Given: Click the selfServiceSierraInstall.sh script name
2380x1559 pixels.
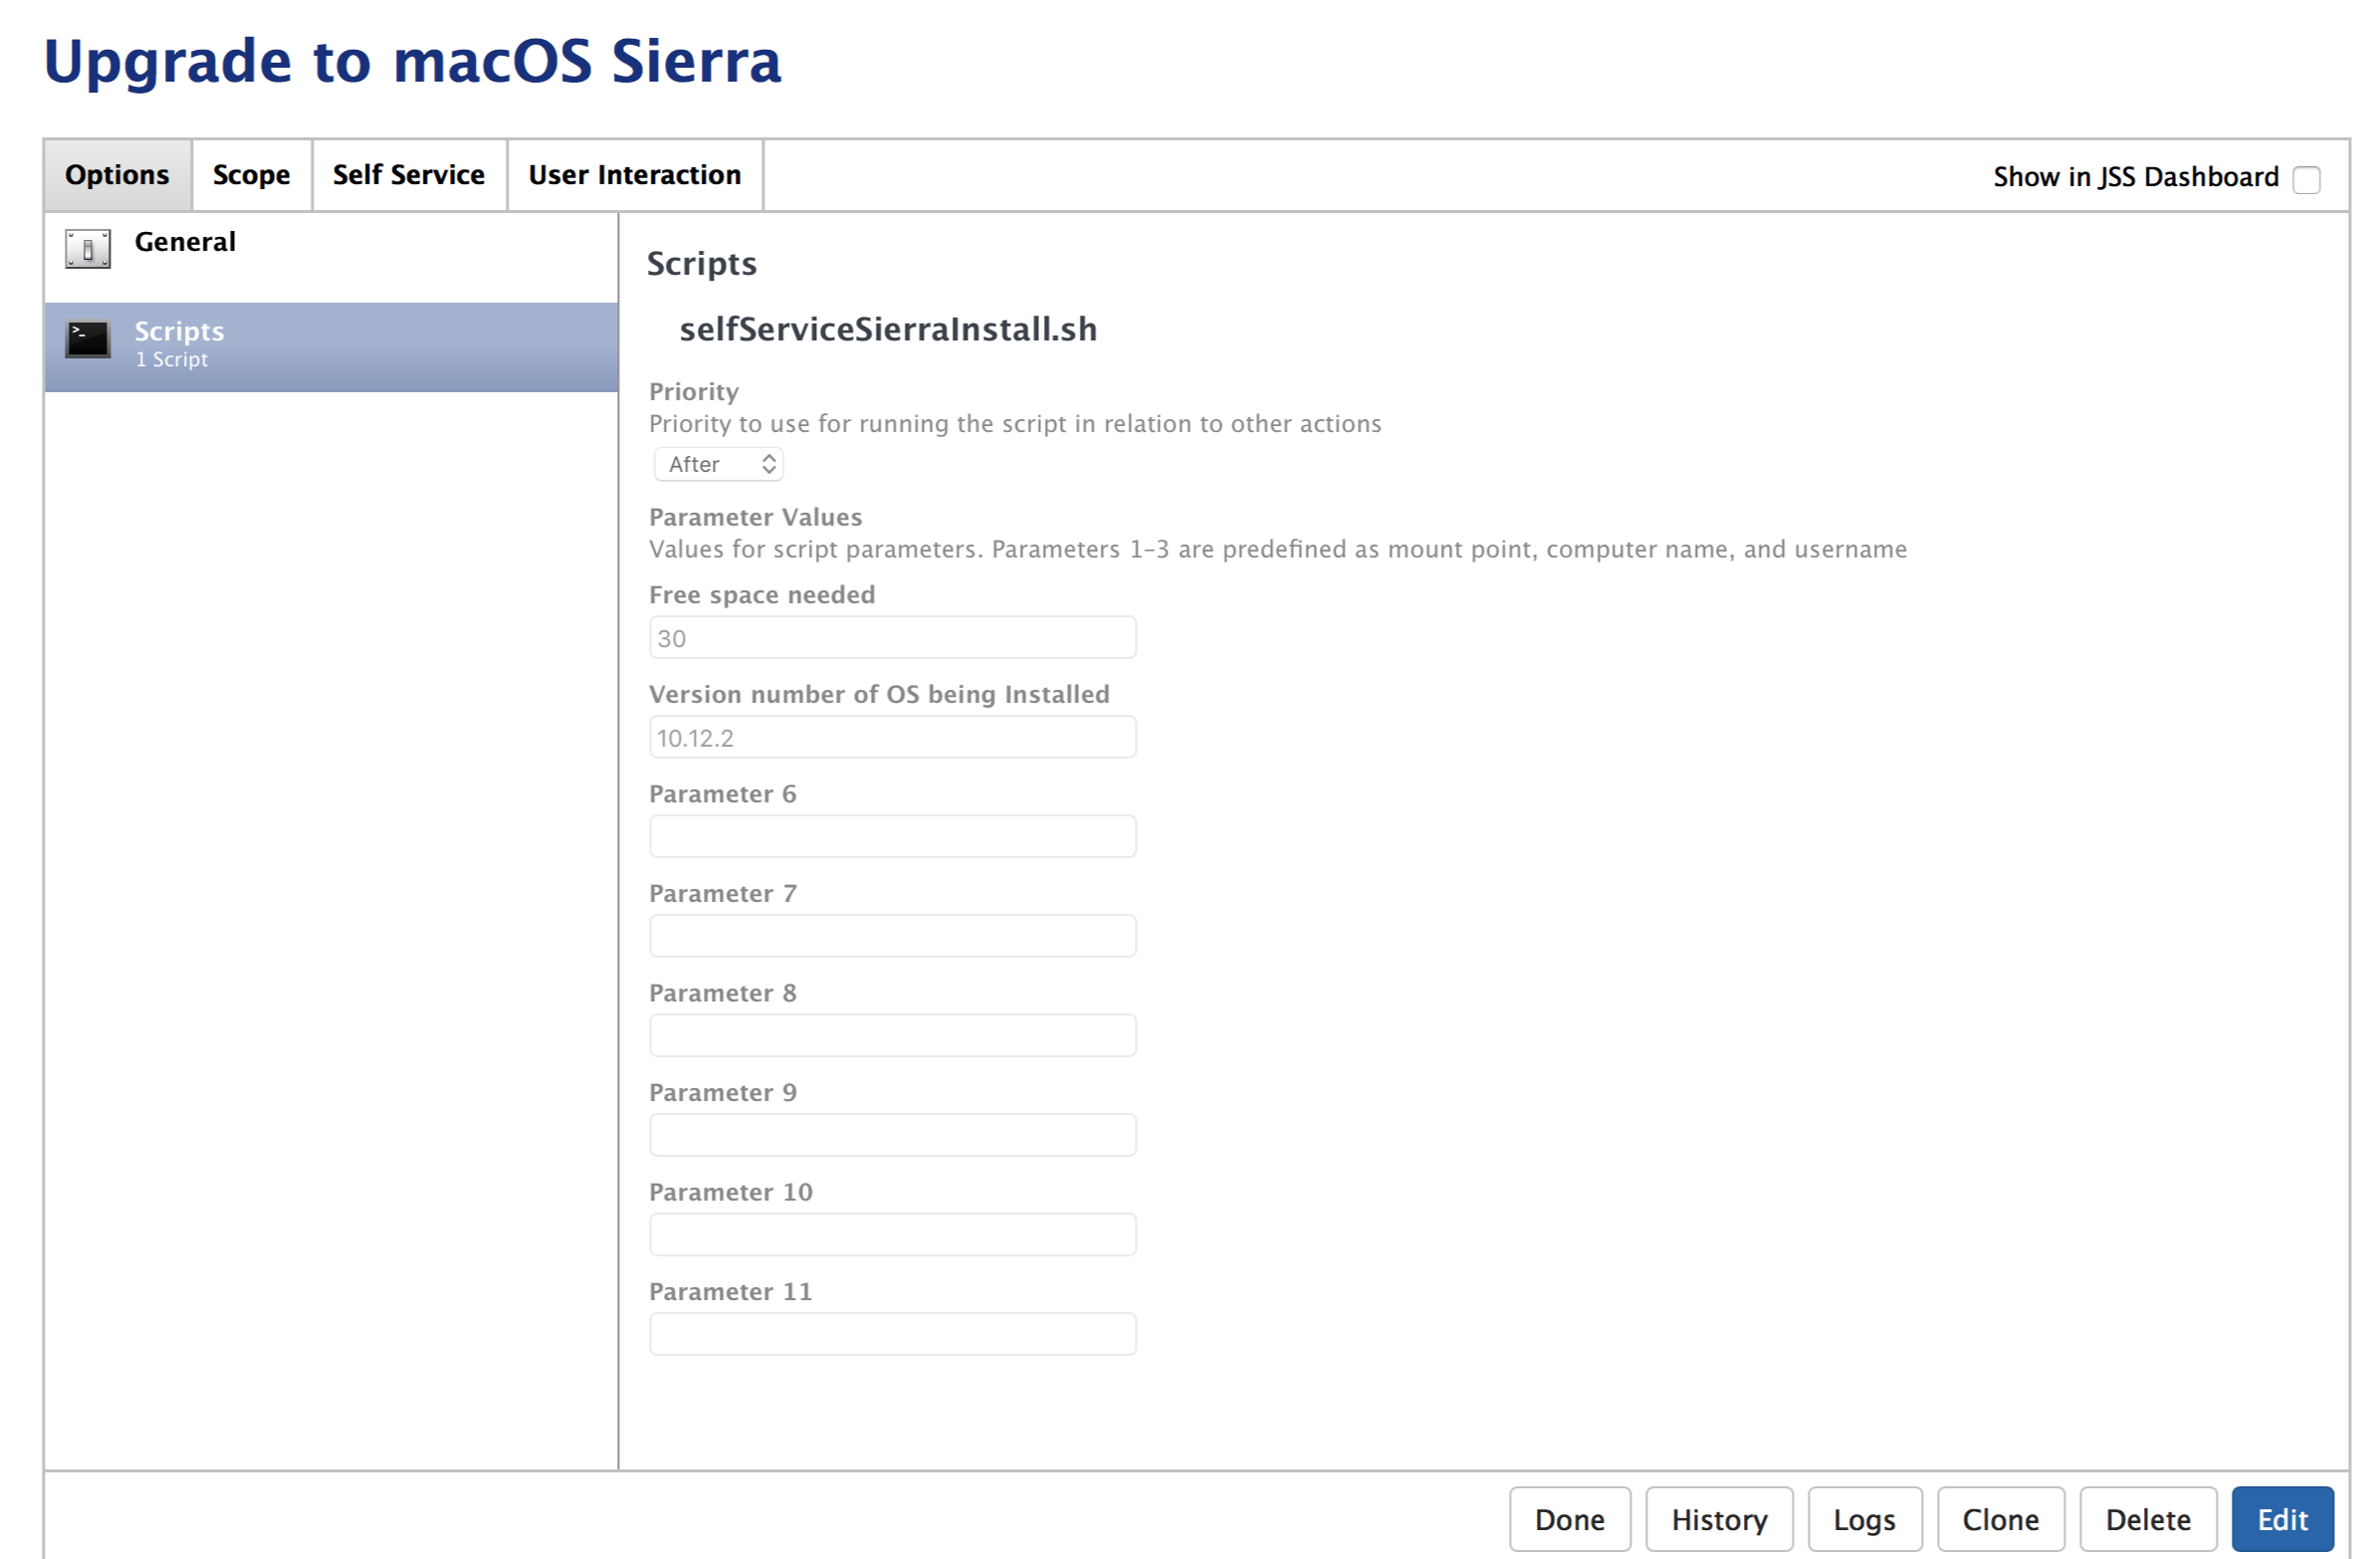Looking at the screenshot, I should coord(888,329).
